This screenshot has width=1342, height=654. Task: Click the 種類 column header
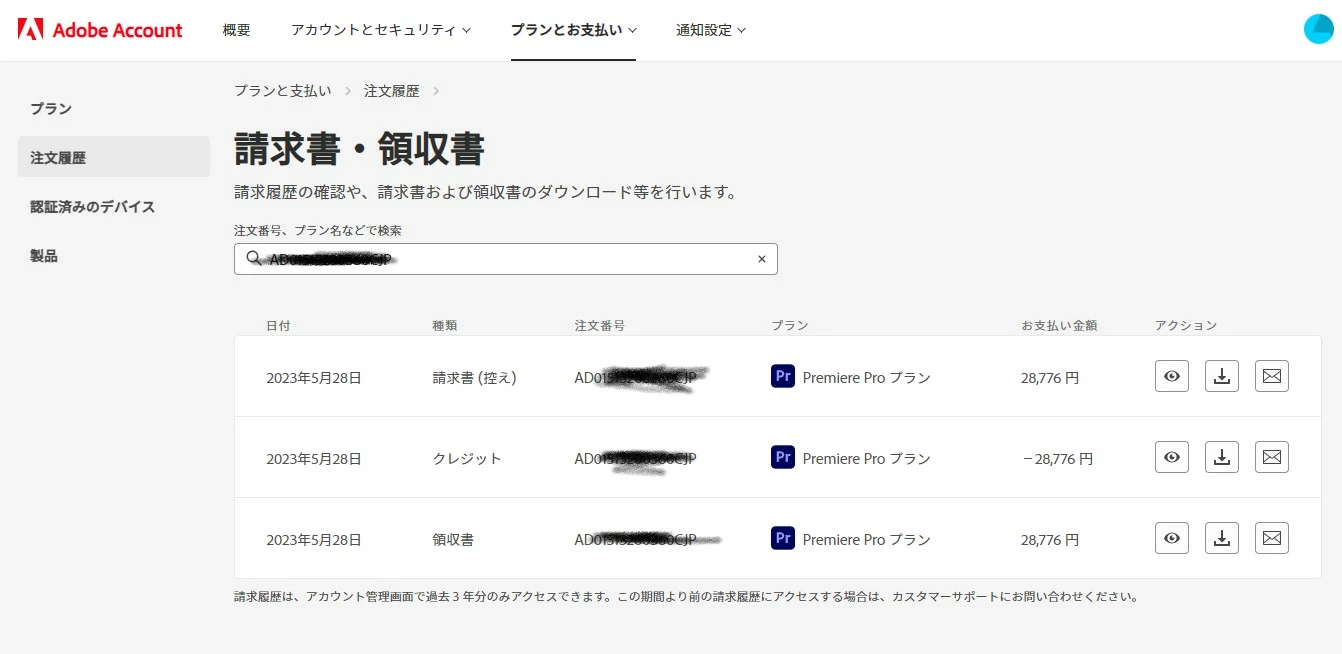pos(445,326)
